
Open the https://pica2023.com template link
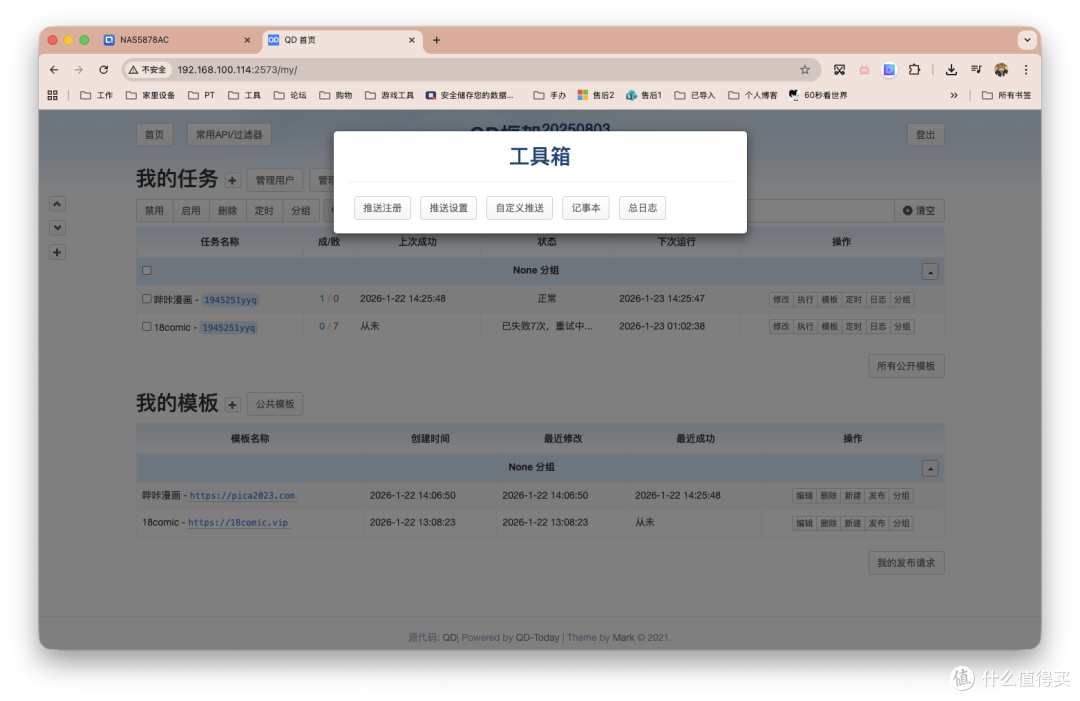(x=242, y=496)
